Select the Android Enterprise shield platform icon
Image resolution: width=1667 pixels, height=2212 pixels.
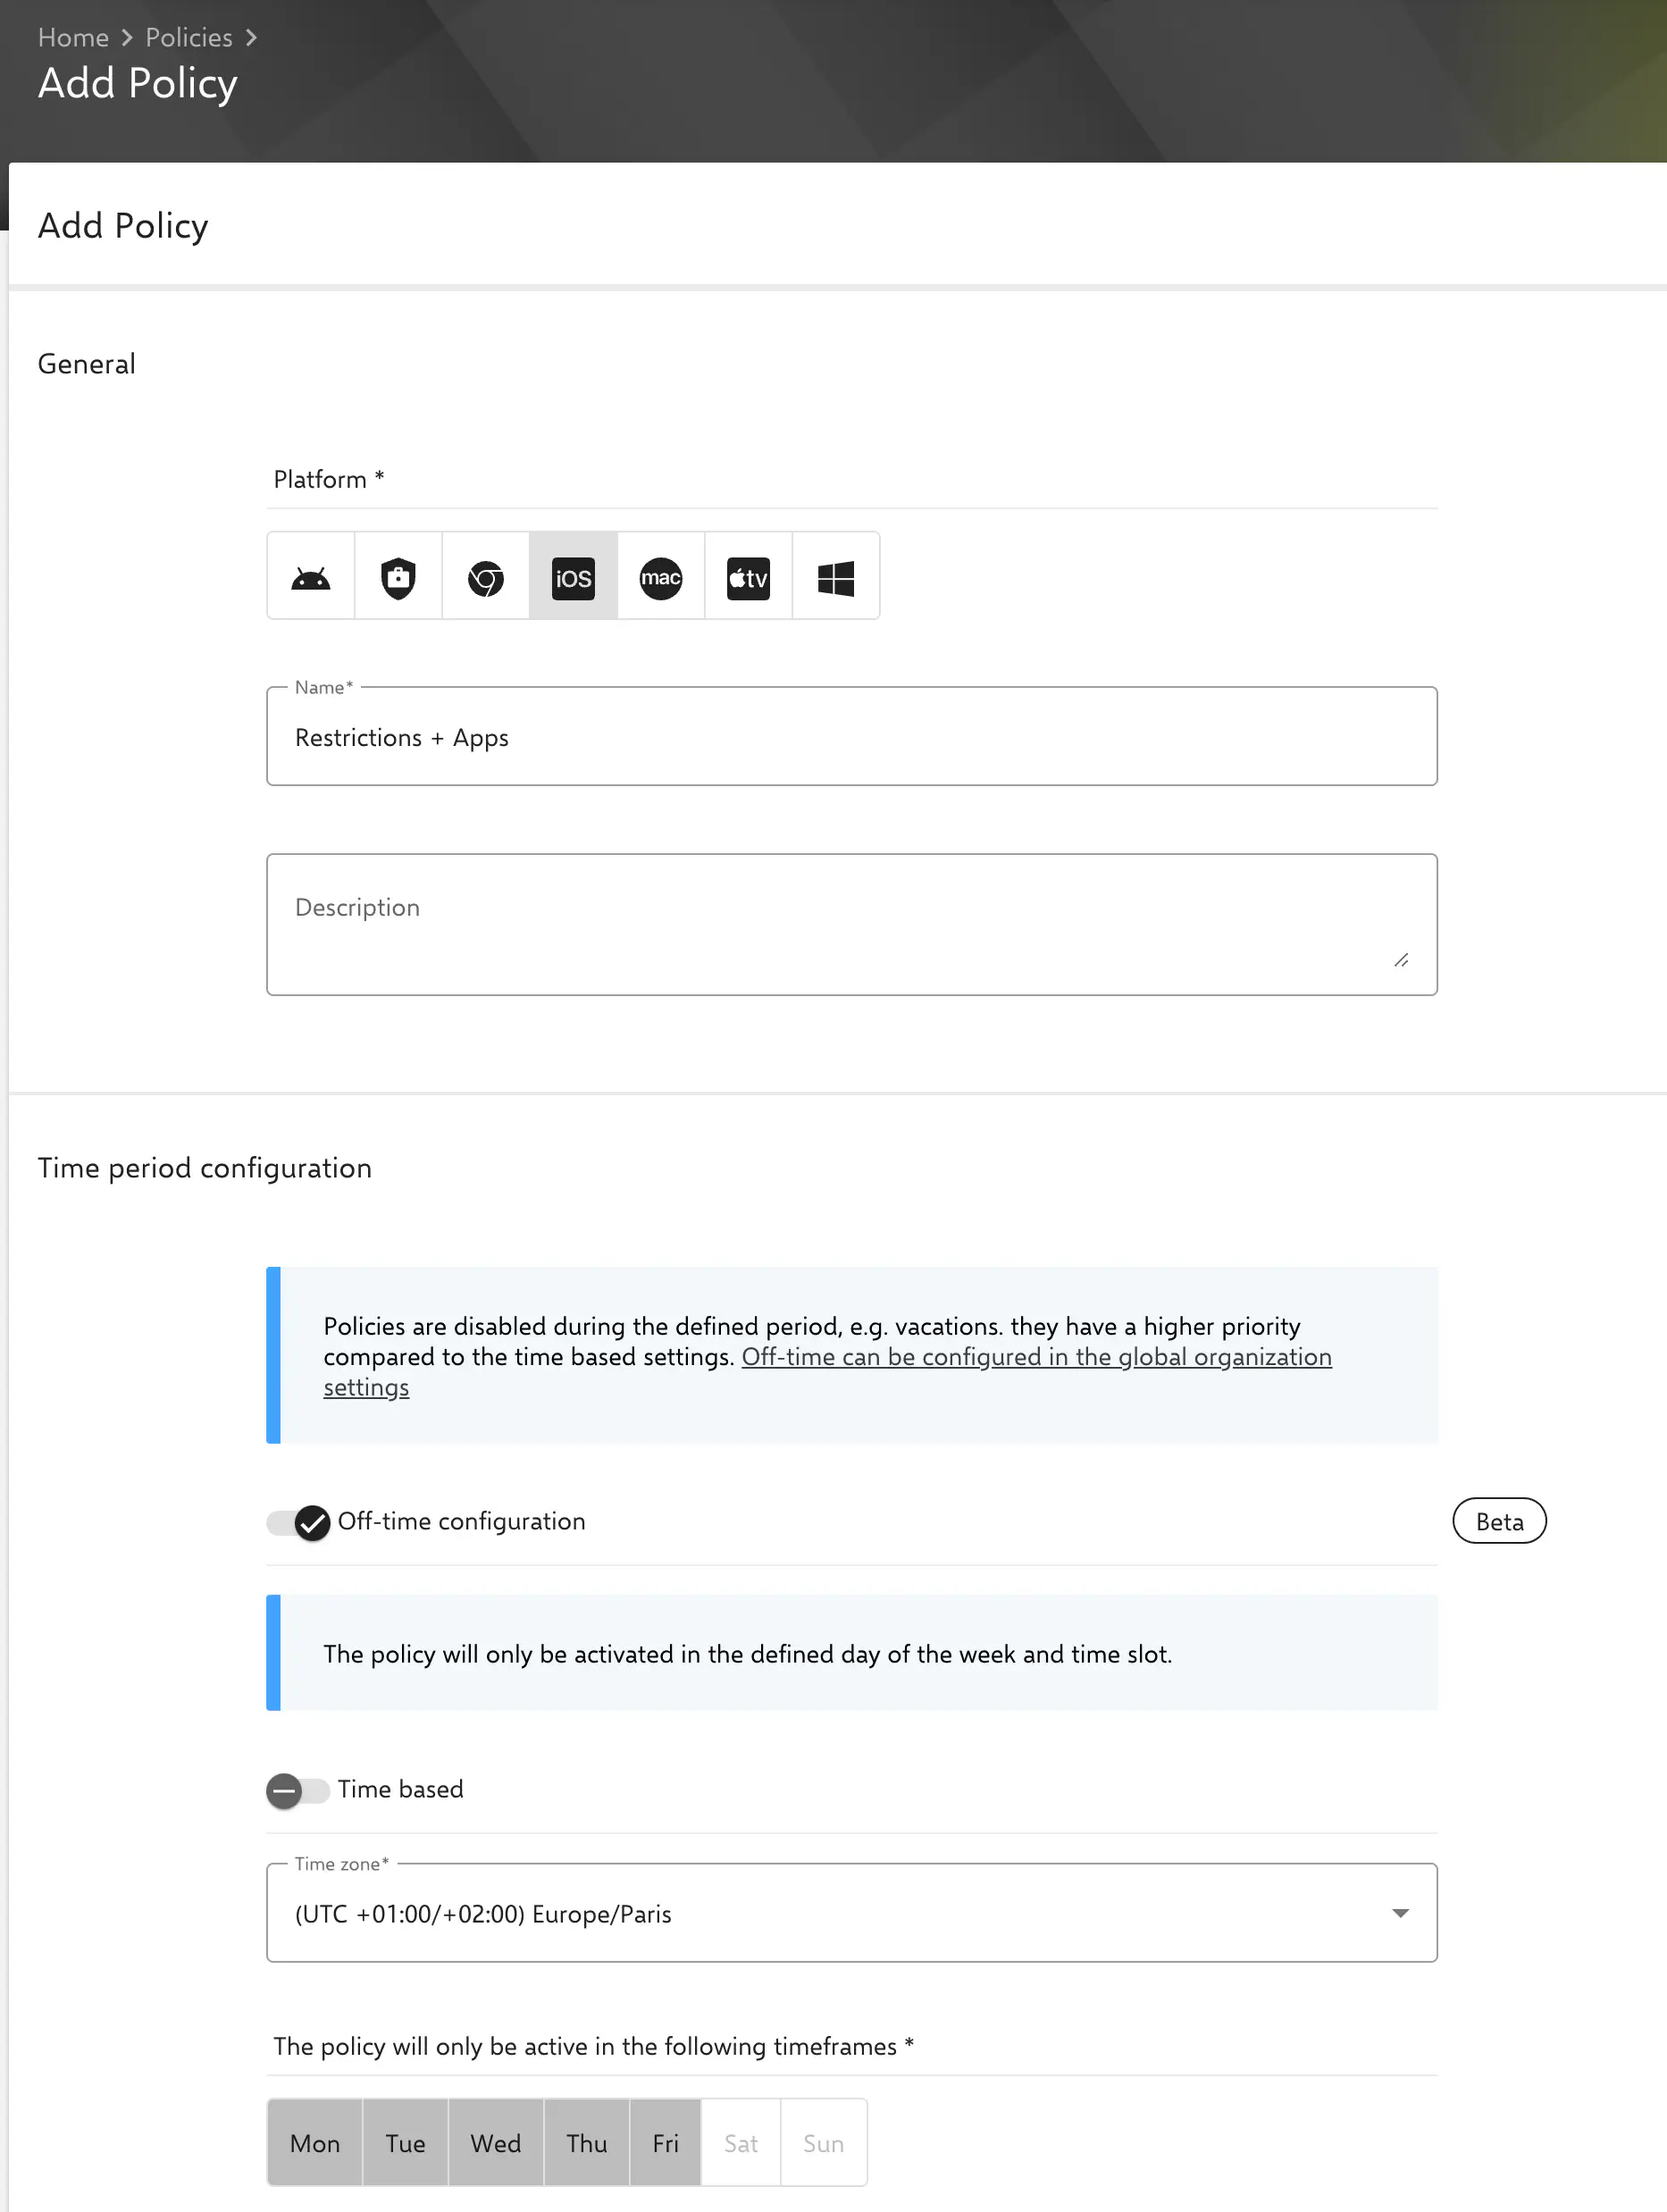click(398, 577)
